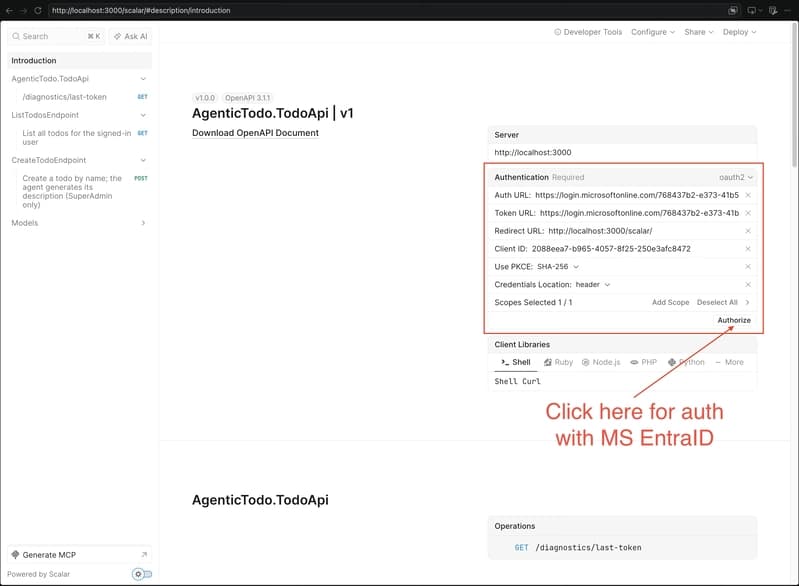Open the Share menu
The width and height of the screenshot is (799, 586).
click(699, 32)
